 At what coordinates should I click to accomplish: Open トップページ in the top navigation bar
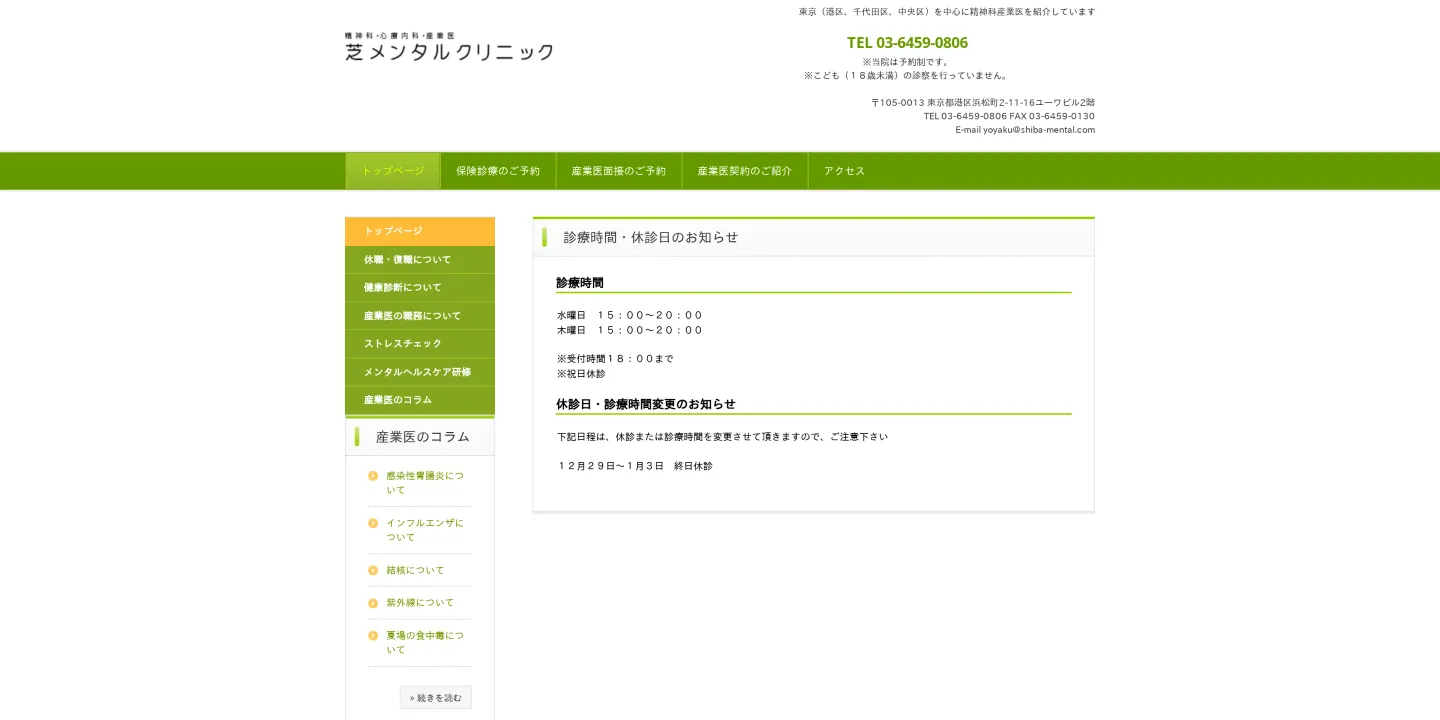(393, 171)
